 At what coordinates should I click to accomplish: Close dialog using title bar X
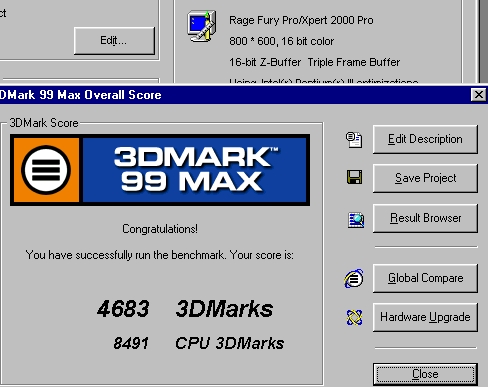point(479,95)
